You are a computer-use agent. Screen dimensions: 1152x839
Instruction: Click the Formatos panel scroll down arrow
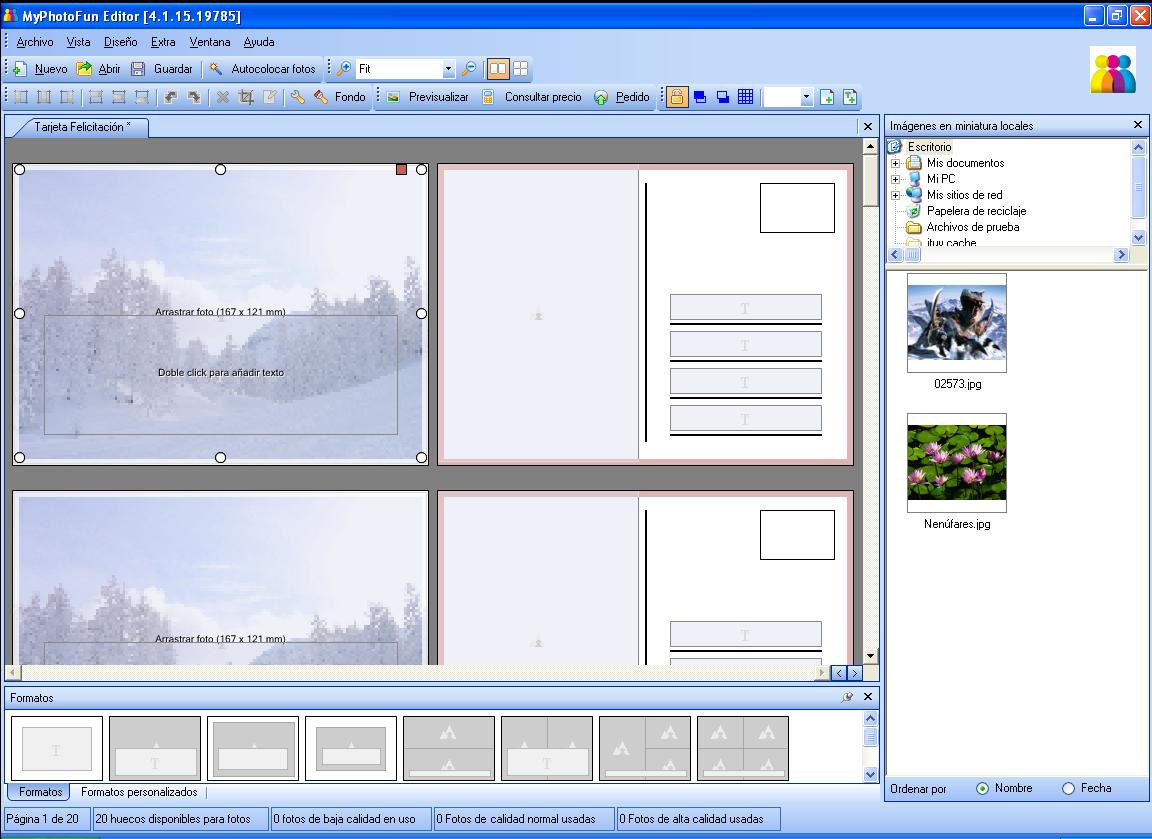871,774
